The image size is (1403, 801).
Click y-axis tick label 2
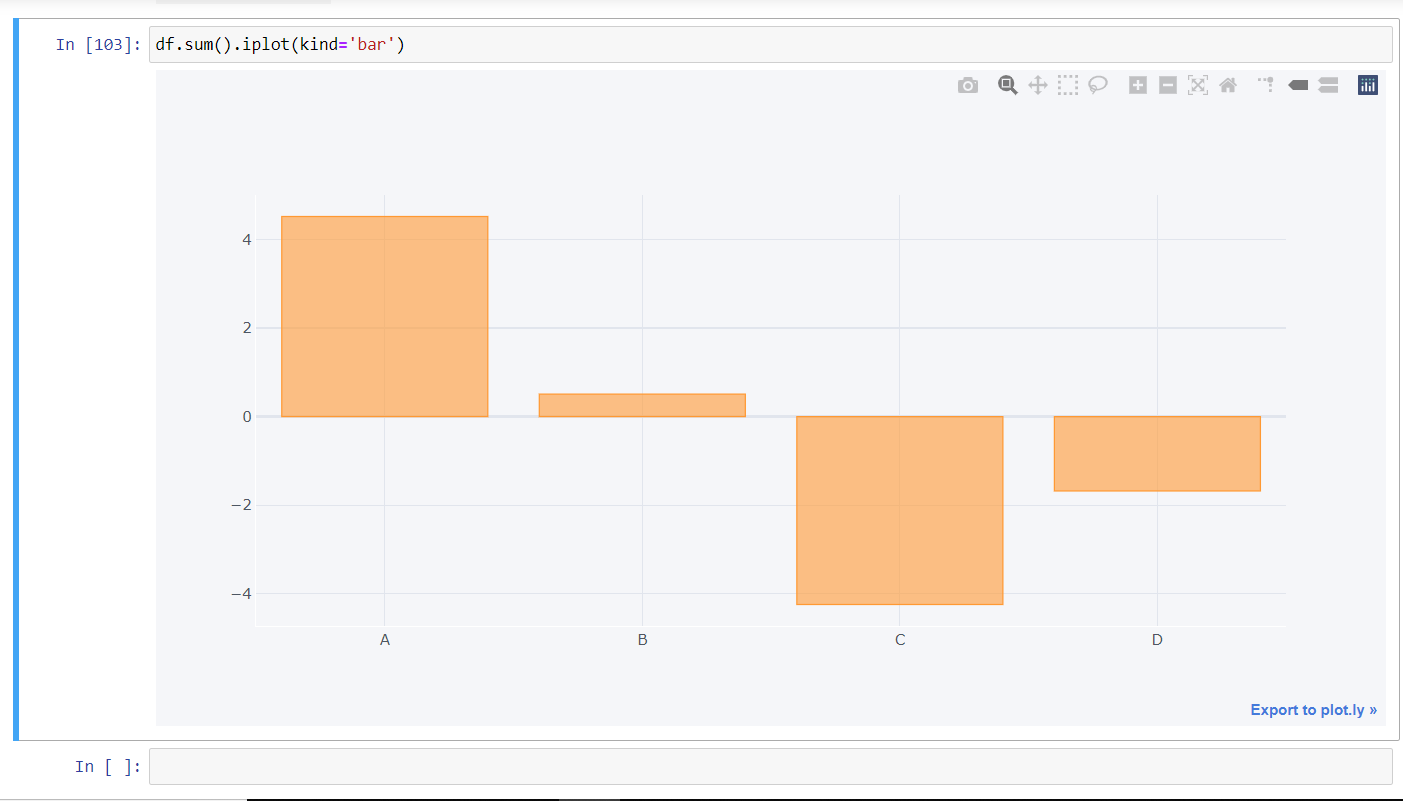(246, 328)
